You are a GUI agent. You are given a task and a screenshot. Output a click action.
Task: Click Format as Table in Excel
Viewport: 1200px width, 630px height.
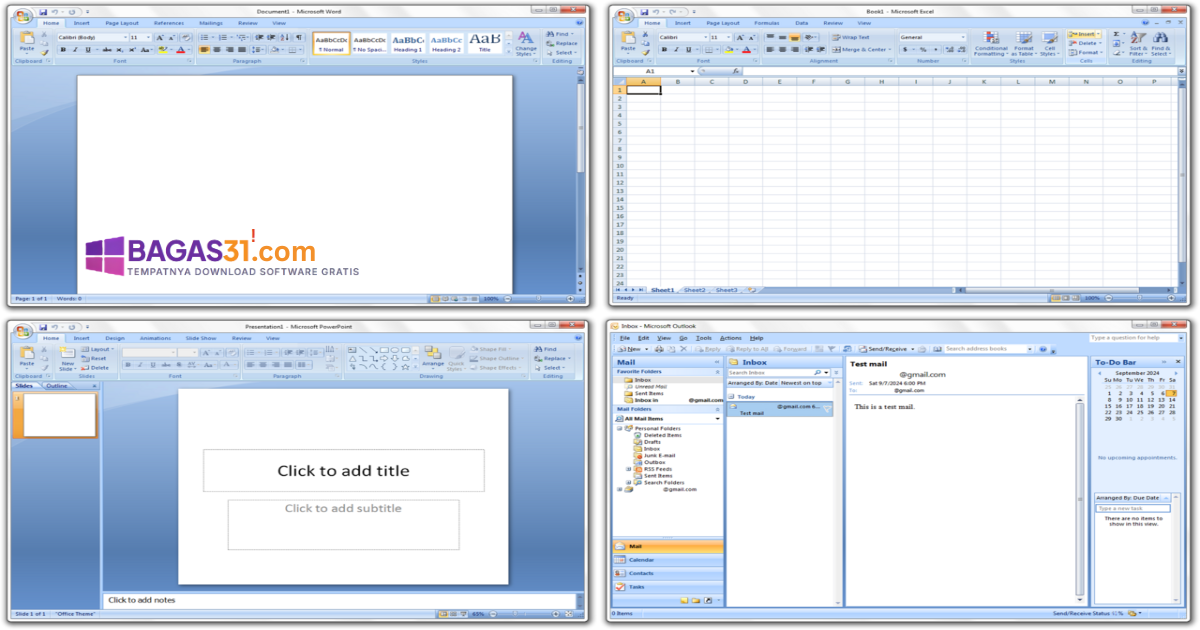click(x=1024, y=44)
